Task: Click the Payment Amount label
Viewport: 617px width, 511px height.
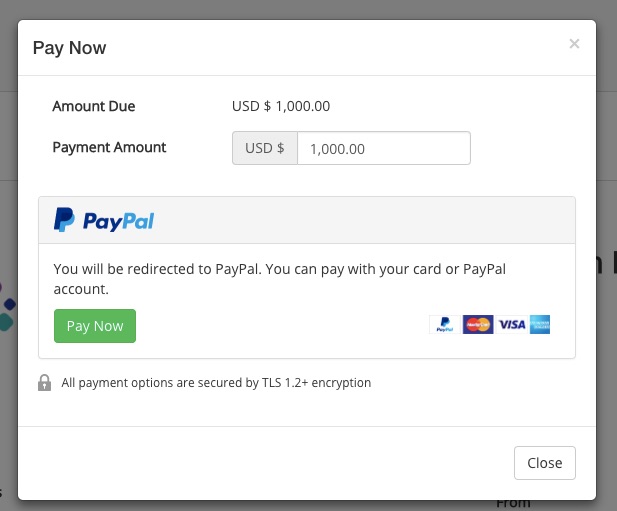Action: click(109, 147)
